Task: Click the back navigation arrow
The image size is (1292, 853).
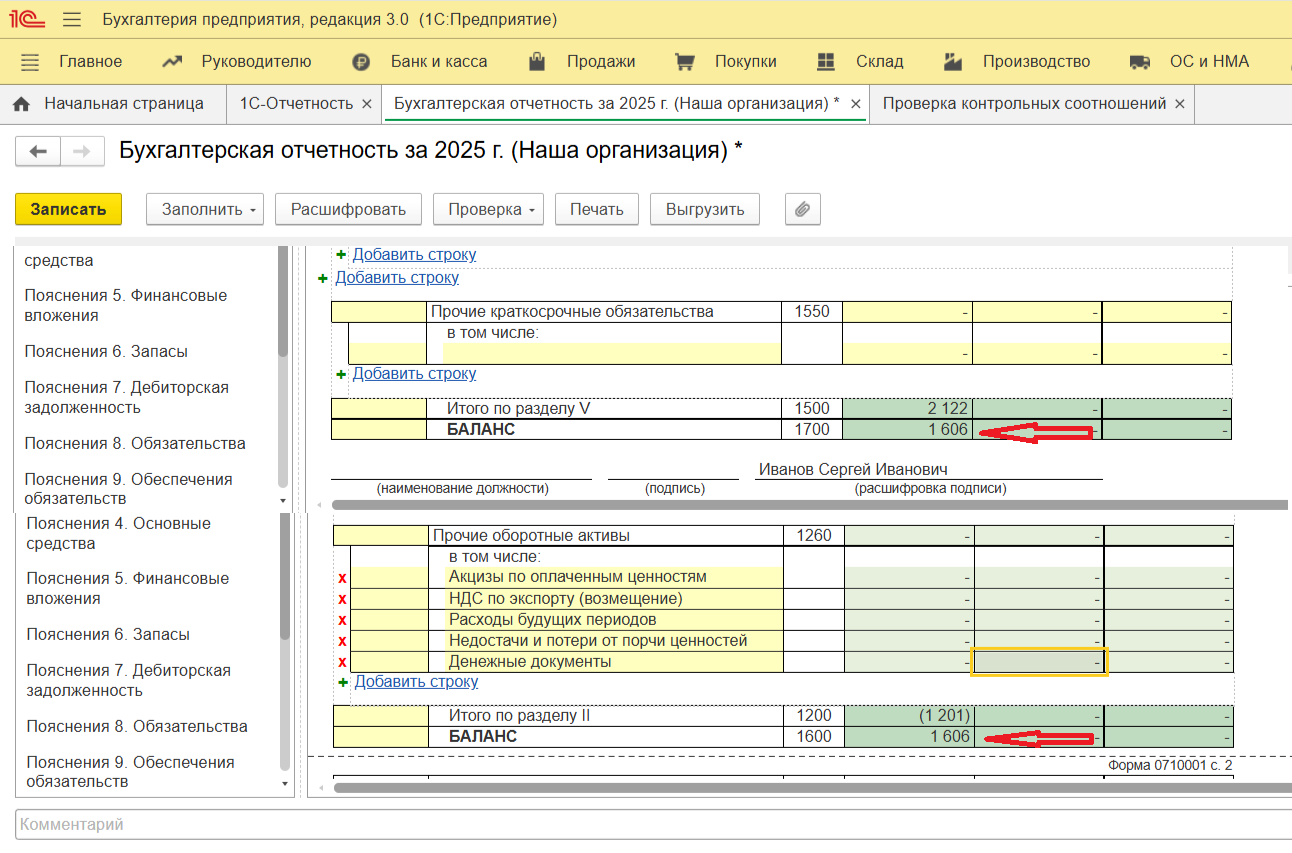Action: [x=38, y=151]
